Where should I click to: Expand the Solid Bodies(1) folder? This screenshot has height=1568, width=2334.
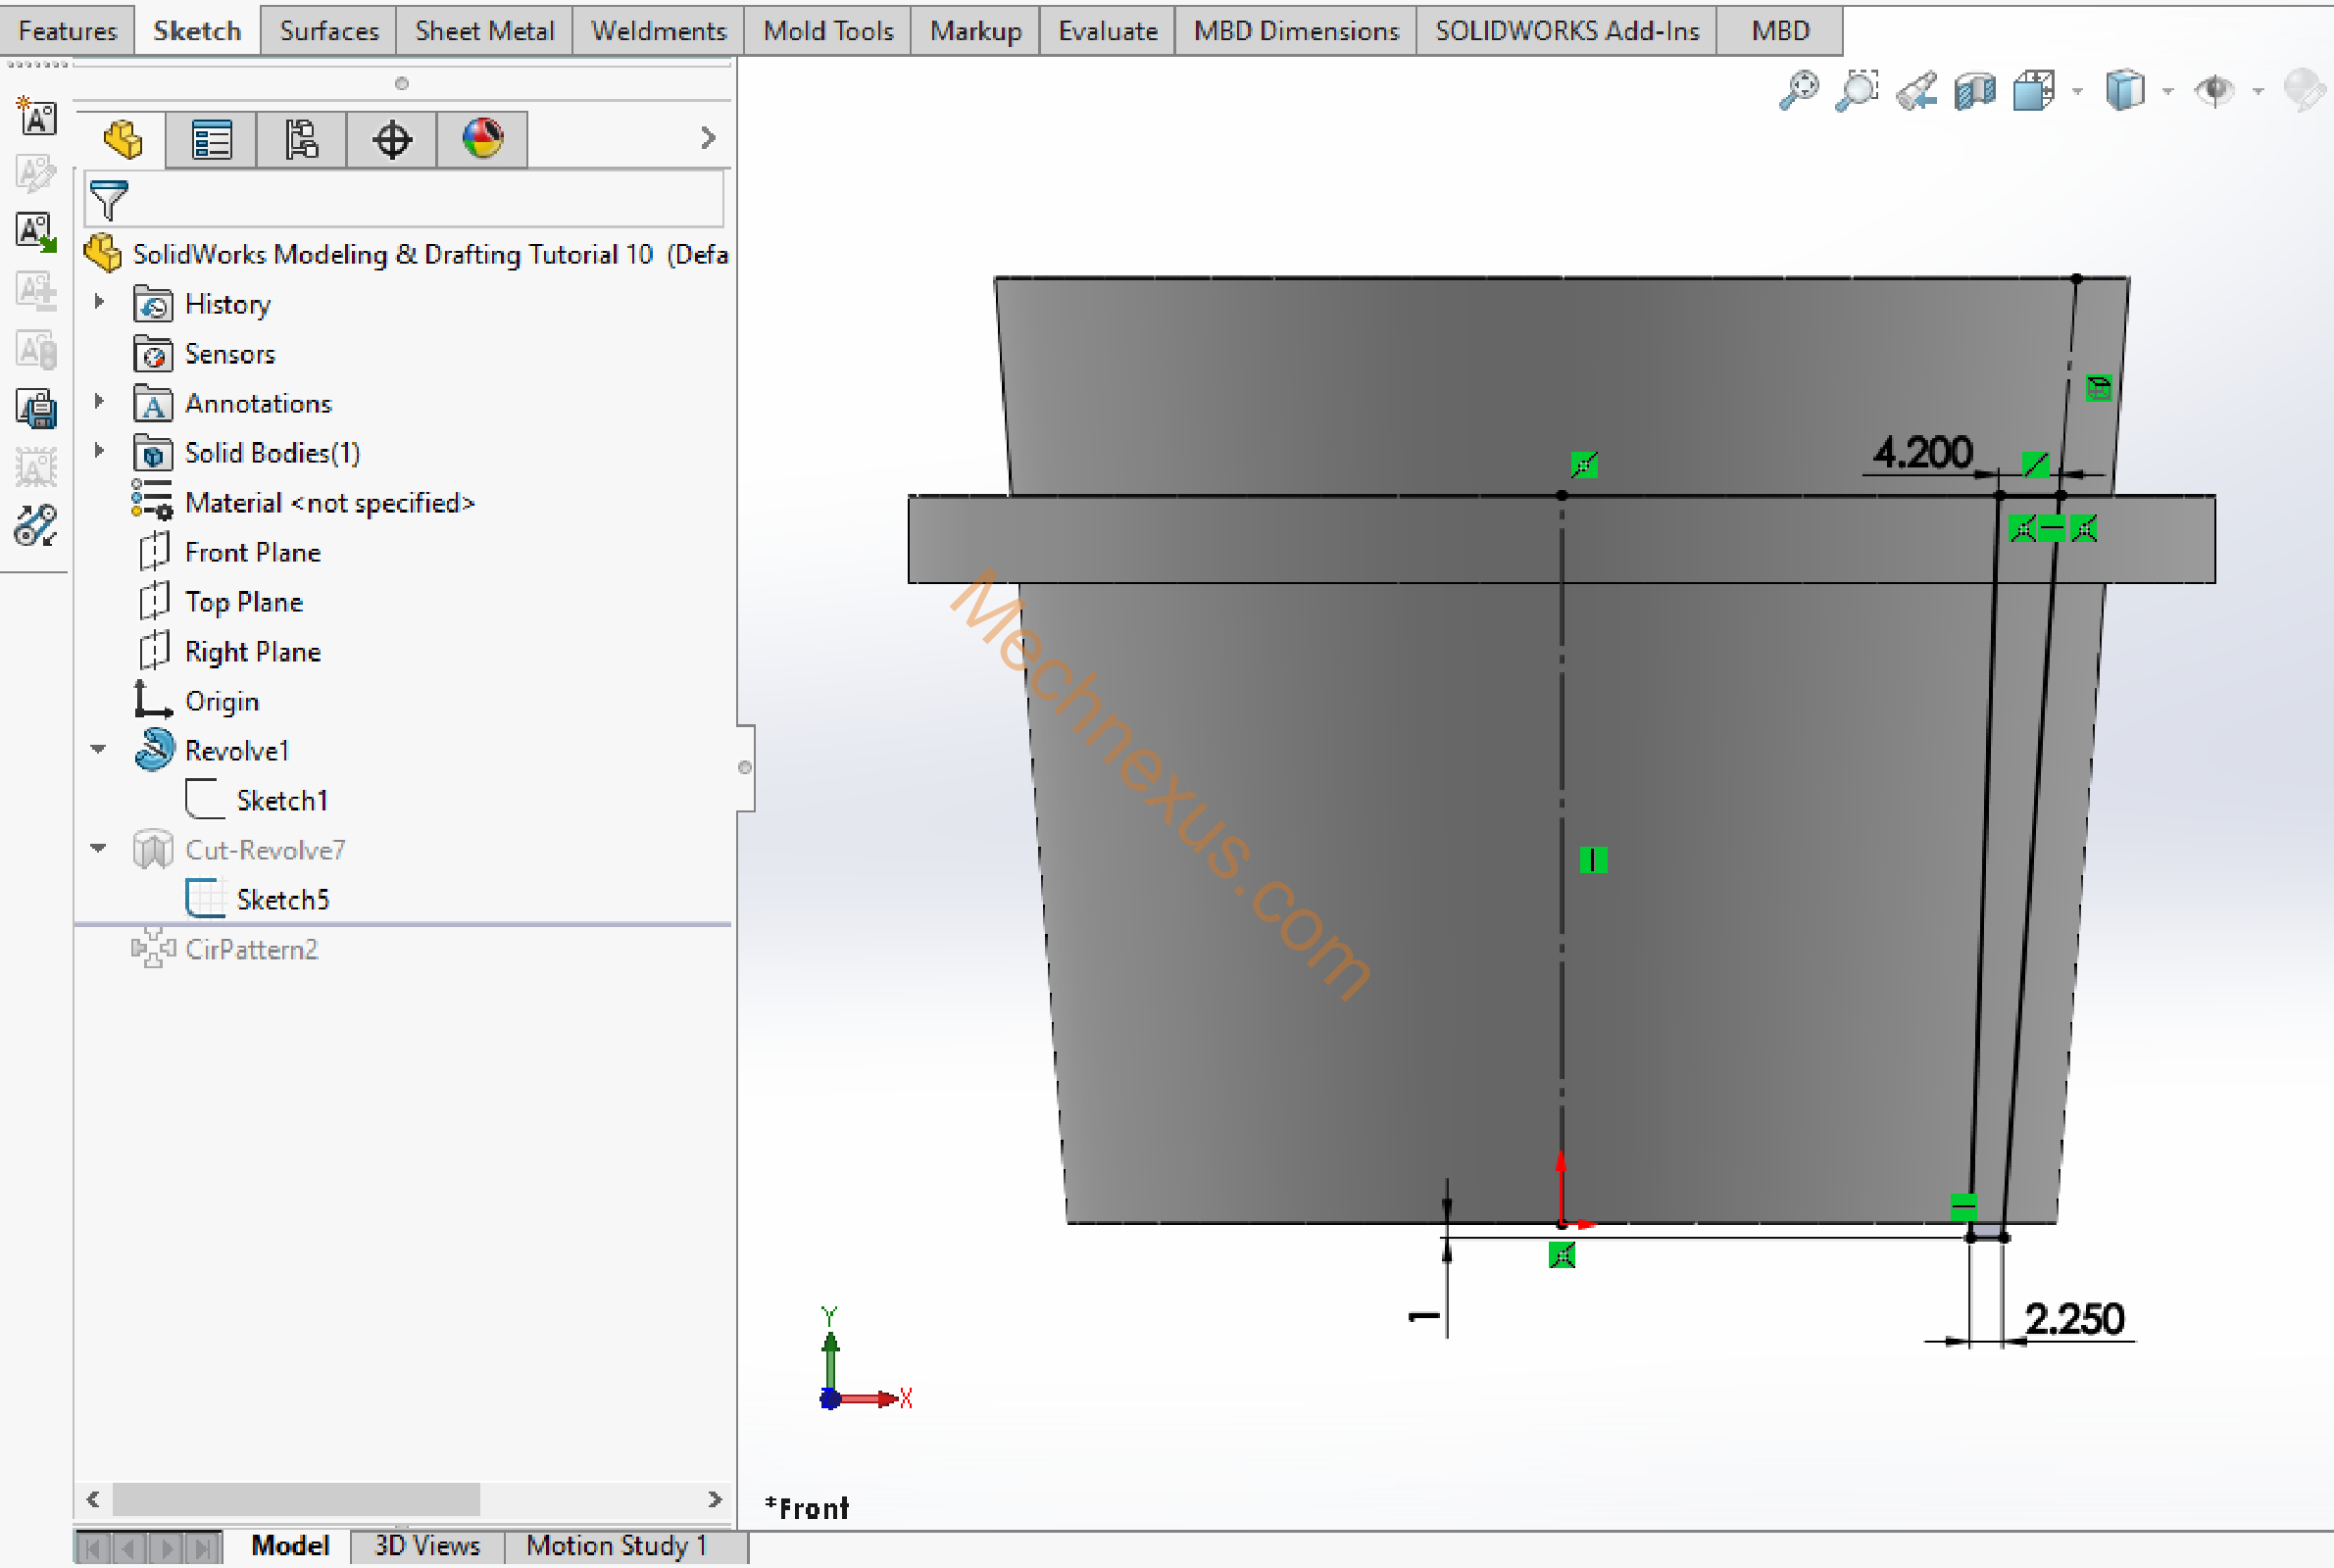pos(99,451)
